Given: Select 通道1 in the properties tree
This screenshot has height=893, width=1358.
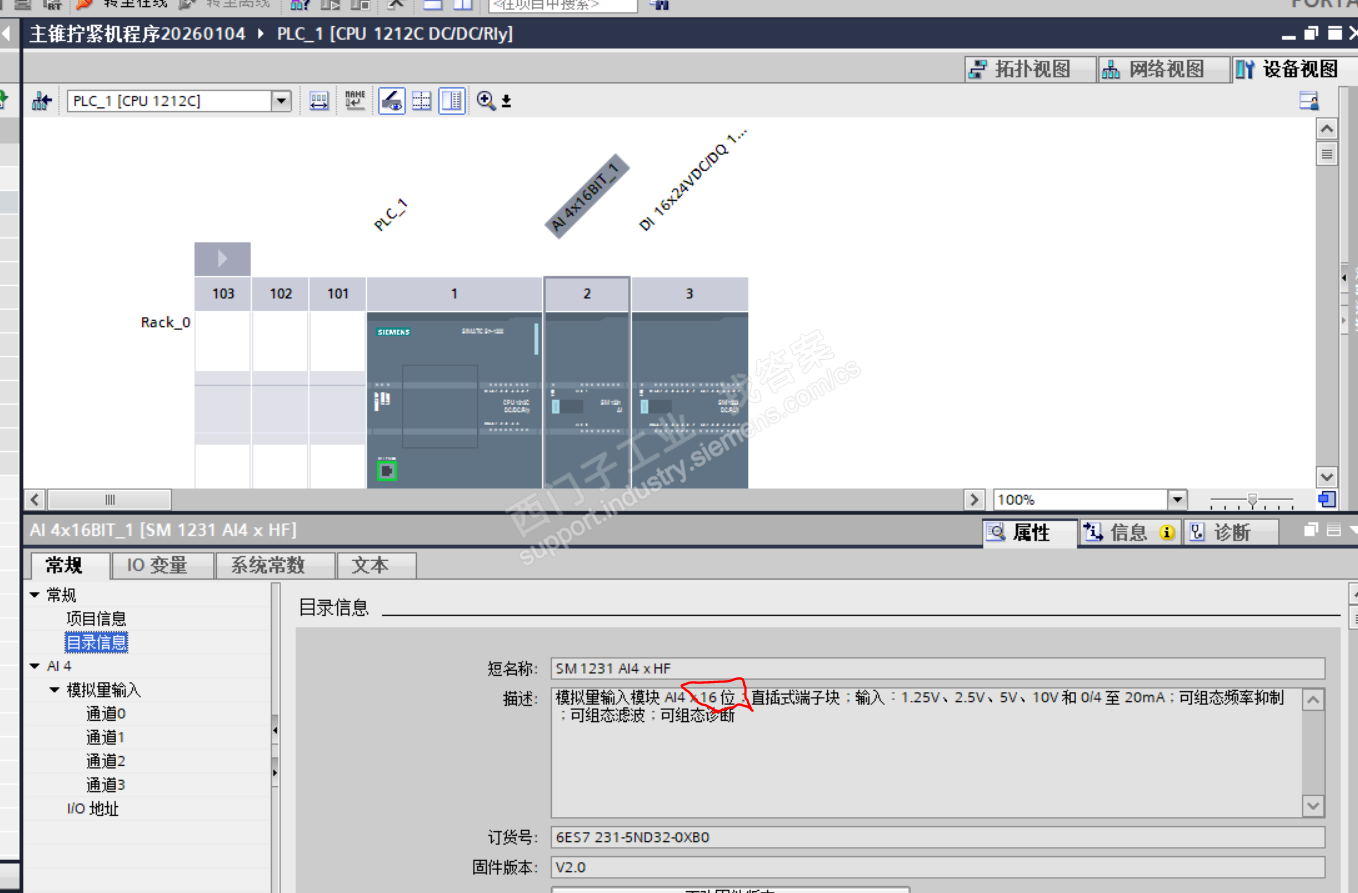Looking at the screenshot, I should point(106,738).
